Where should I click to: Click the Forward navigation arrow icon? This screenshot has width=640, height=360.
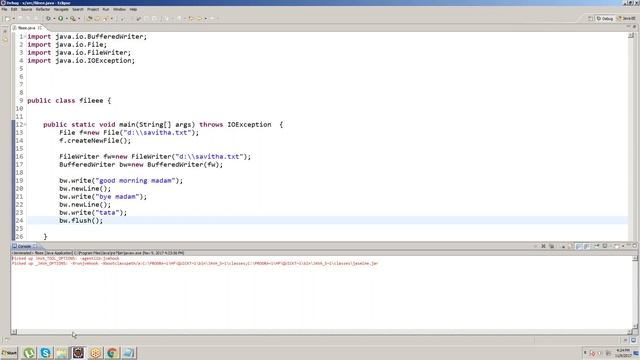click(x=200, y=18)
